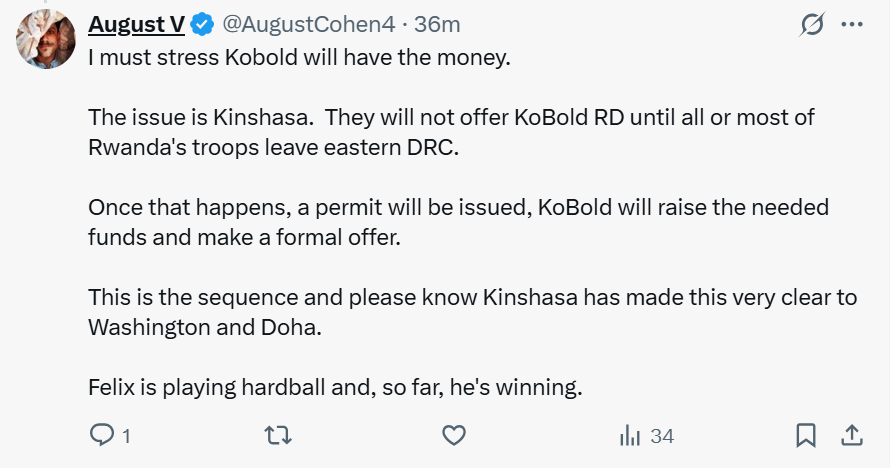Click the line "Felix is playing hardball"
Viewport: 892px width, 468px height.
point(335,386)
